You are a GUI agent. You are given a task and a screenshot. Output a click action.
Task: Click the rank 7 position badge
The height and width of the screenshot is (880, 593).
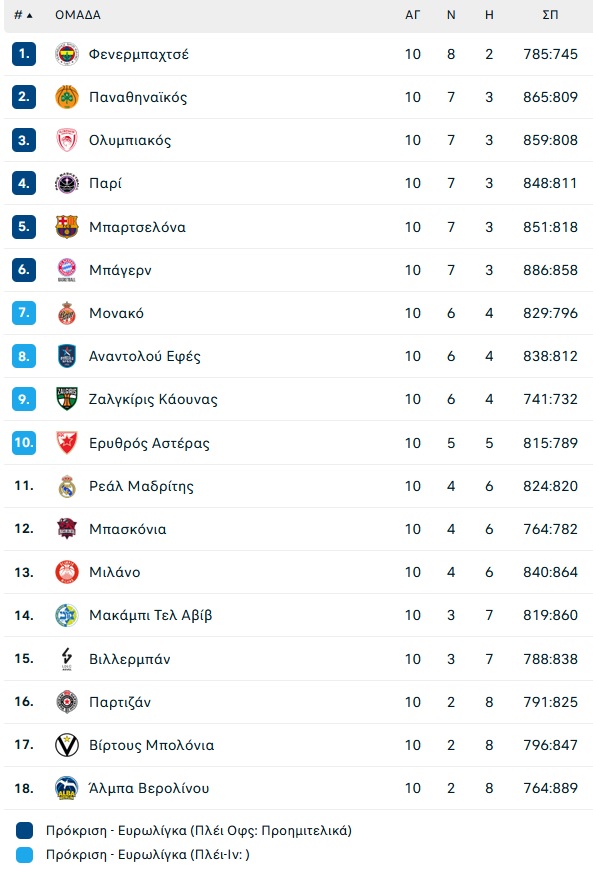coord(24,313)
